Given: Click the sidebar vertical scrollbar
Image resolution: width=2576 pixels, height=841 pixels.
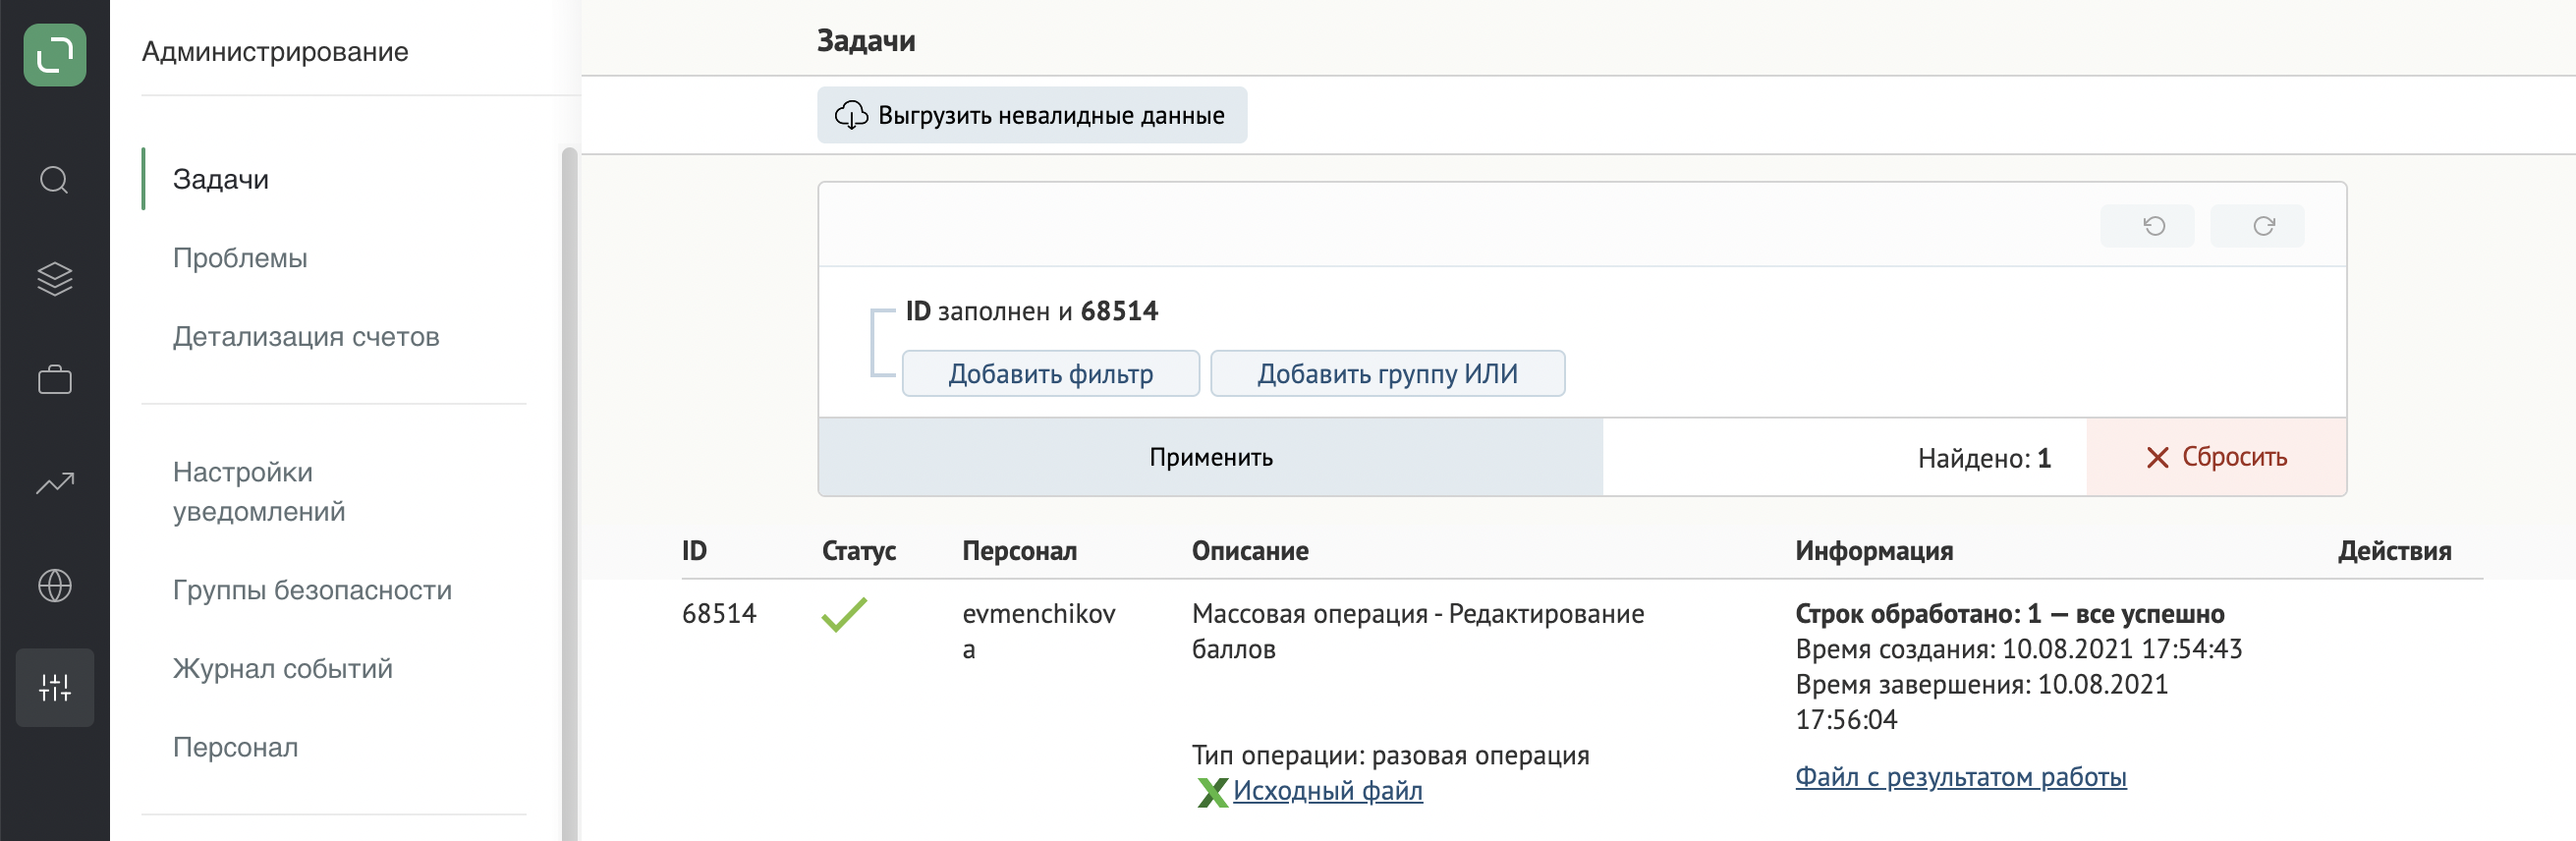Looking at the screenshot, I should tap(569, 494).
